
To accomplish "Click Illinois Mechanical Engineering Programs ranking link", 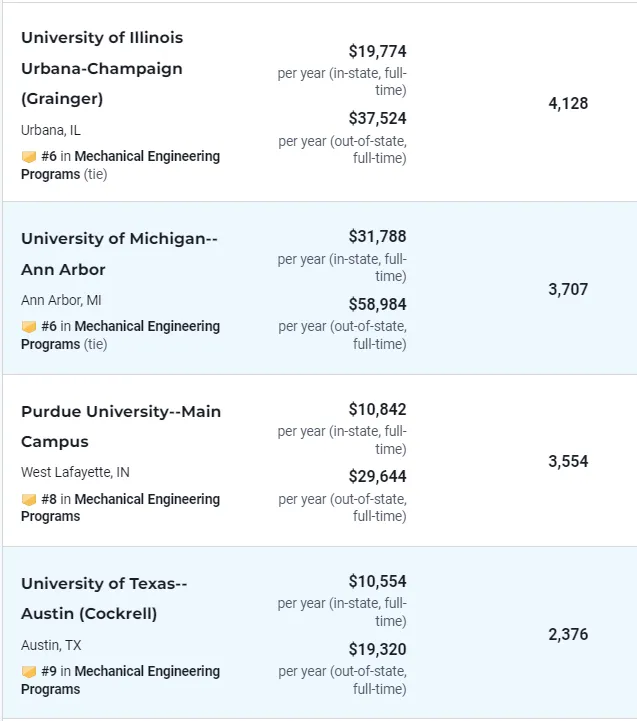I will pyautogui.click(x=147, y=157).
